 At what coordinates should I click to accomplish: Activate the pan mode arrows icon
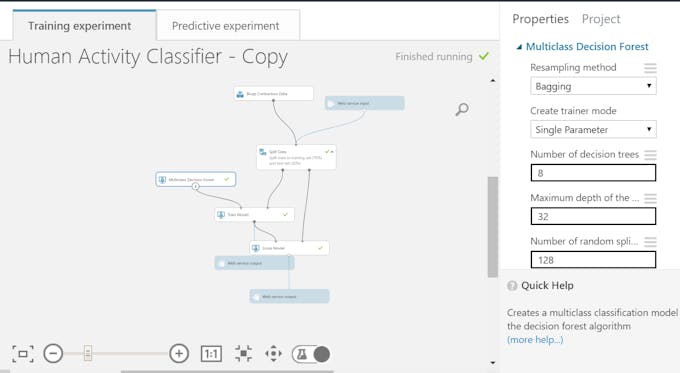[273, 353]
